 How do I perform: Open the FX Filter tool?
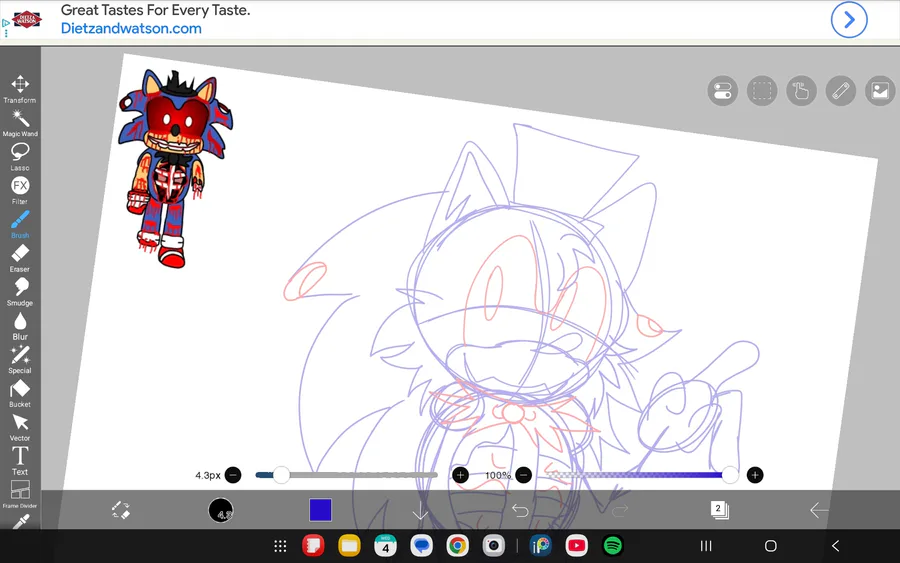pos(20,191)
